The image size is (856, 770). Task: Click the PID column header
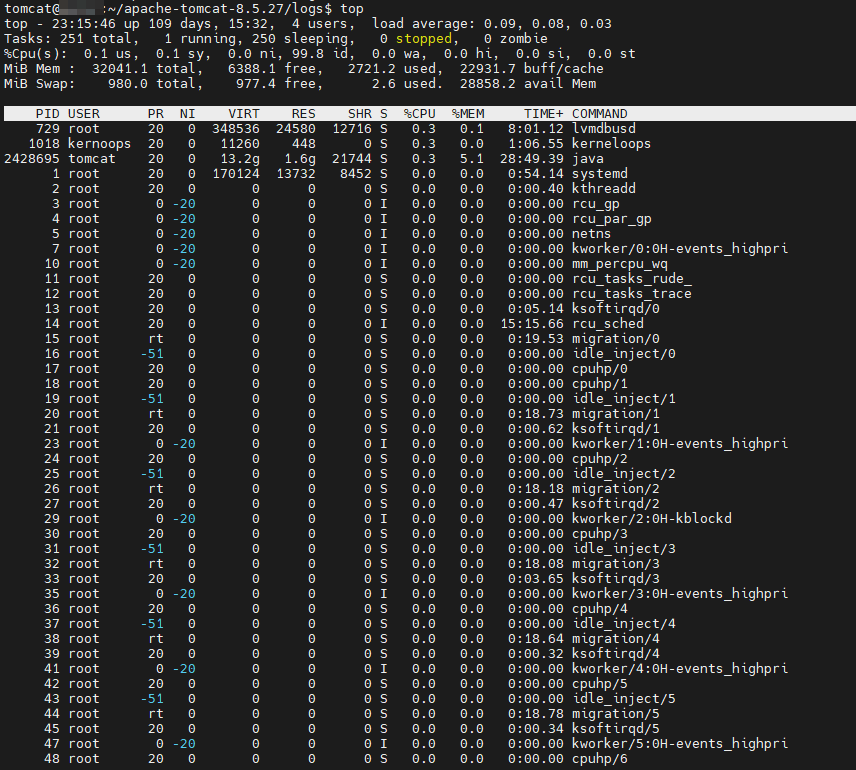coord(47,114)
